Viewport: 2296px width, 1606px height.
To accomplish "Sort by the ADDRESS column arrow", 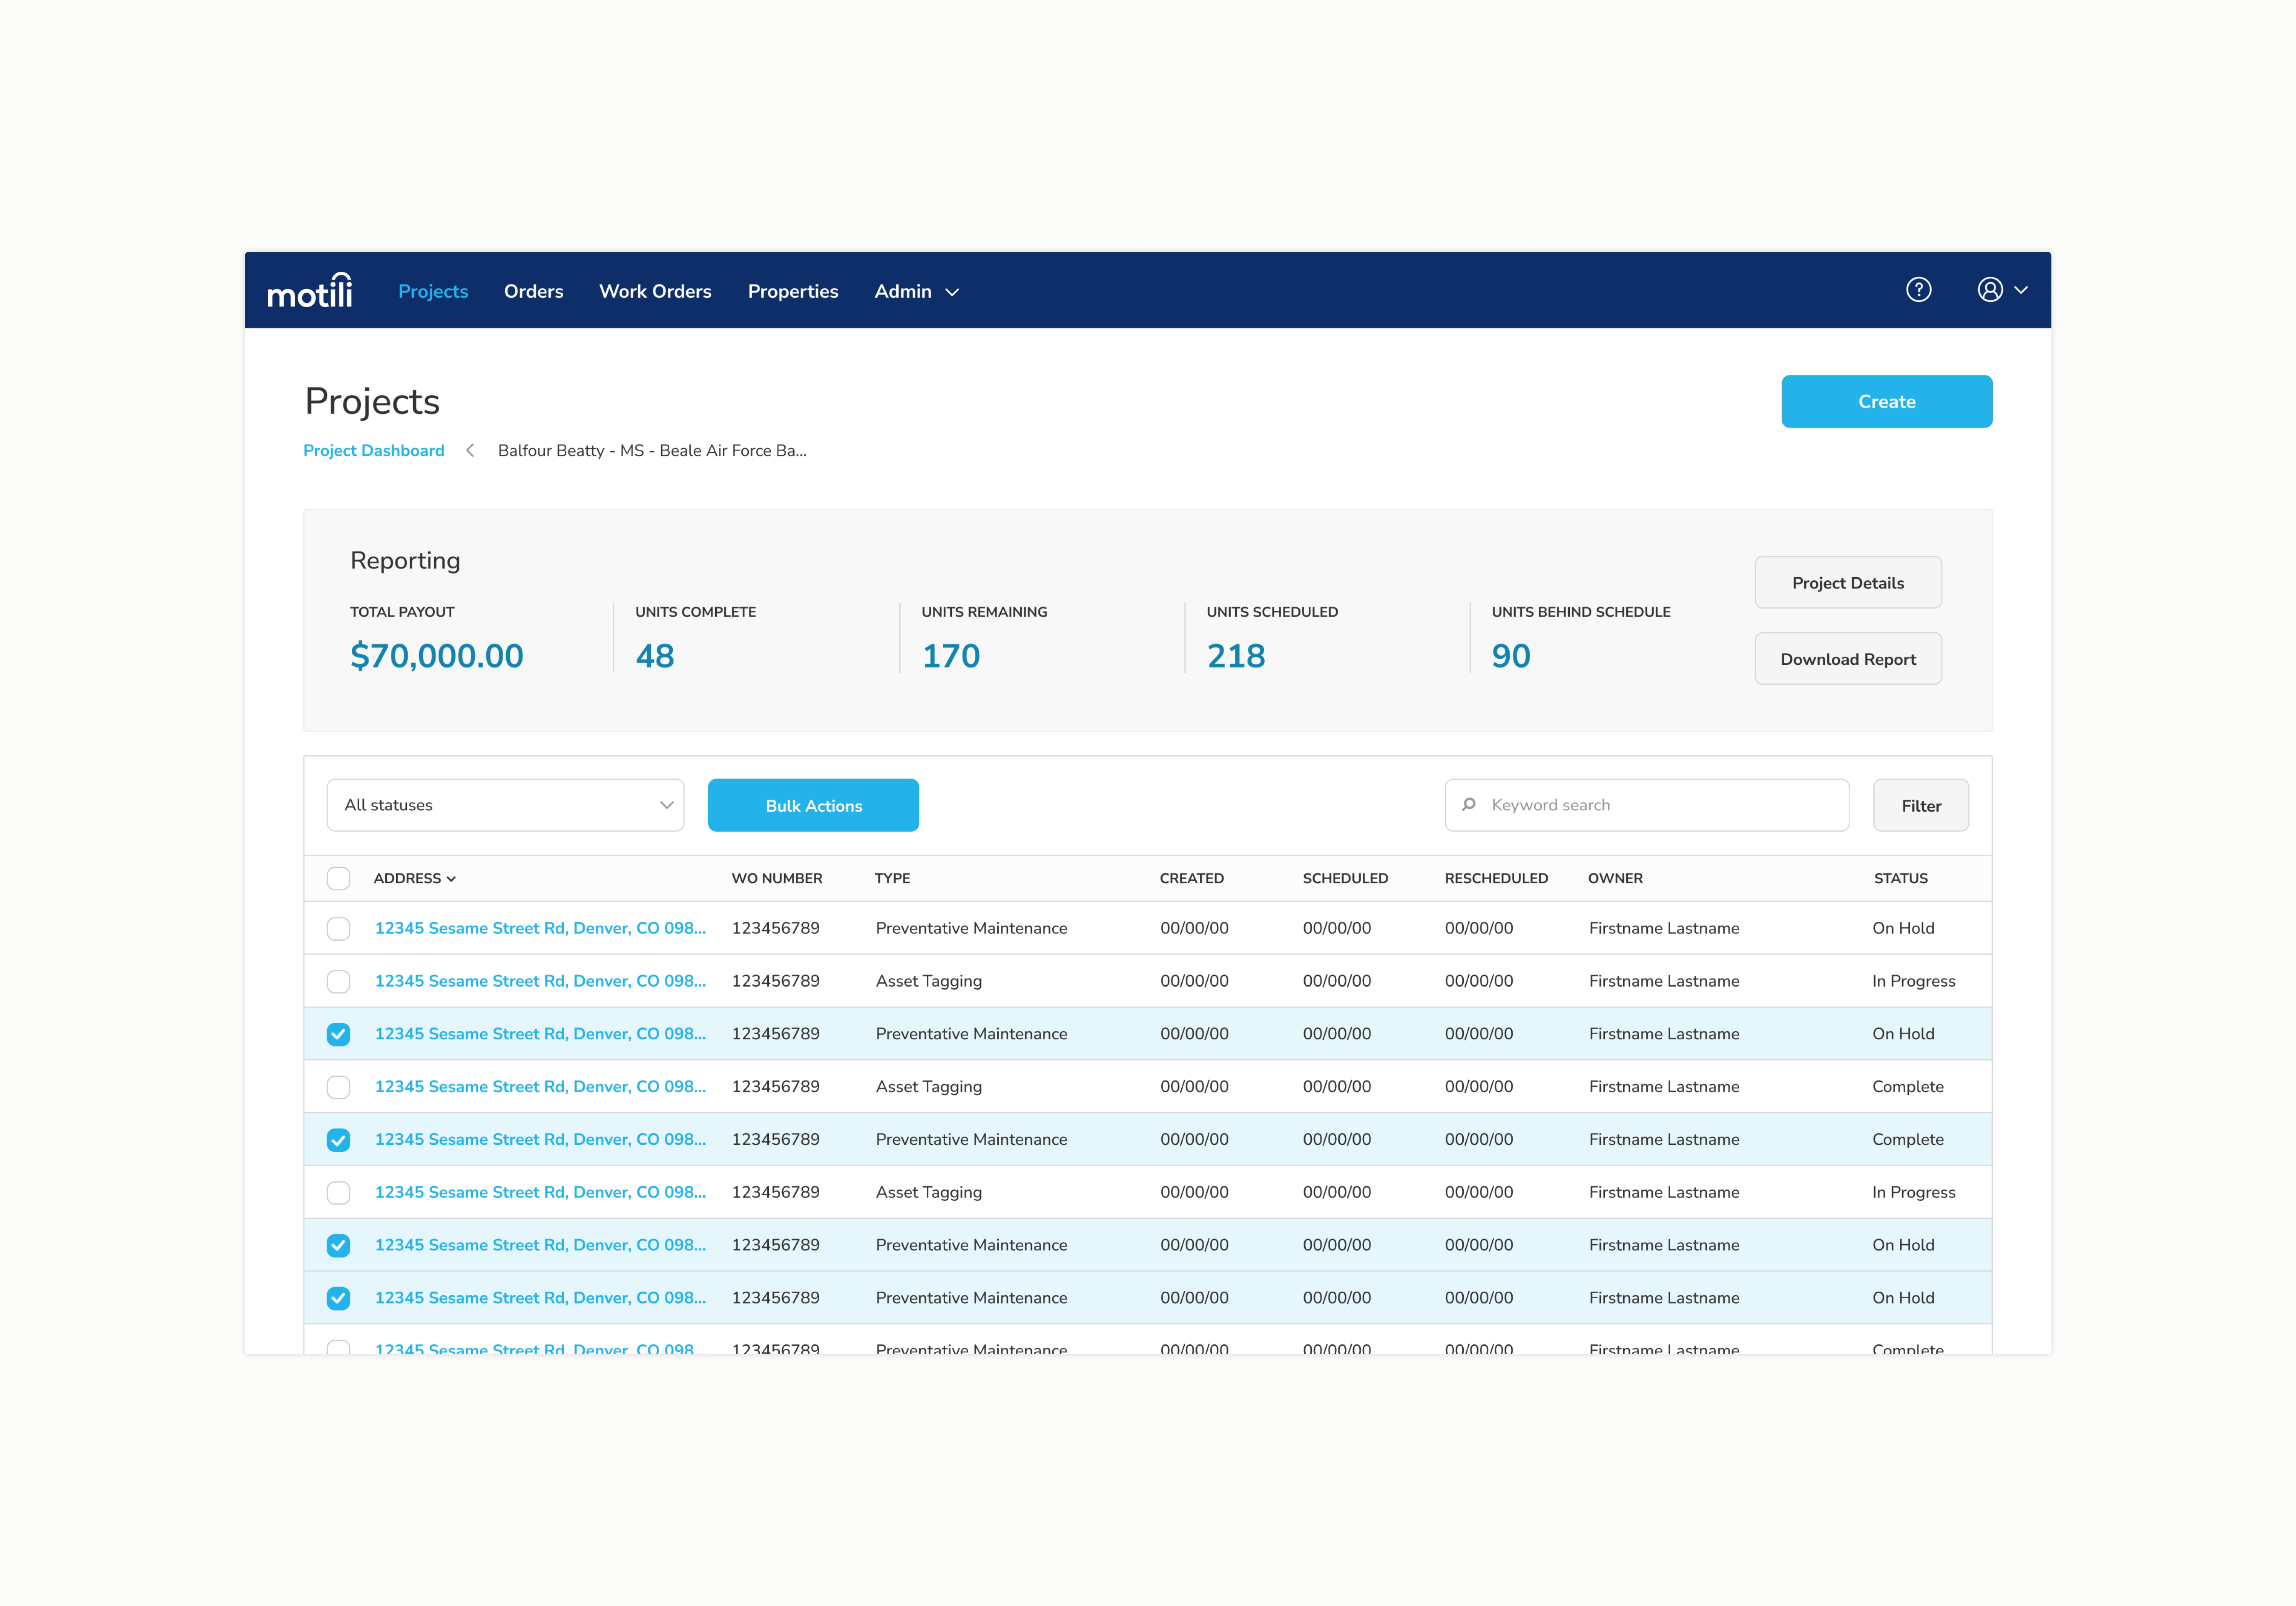I will [x=451, y=879].
